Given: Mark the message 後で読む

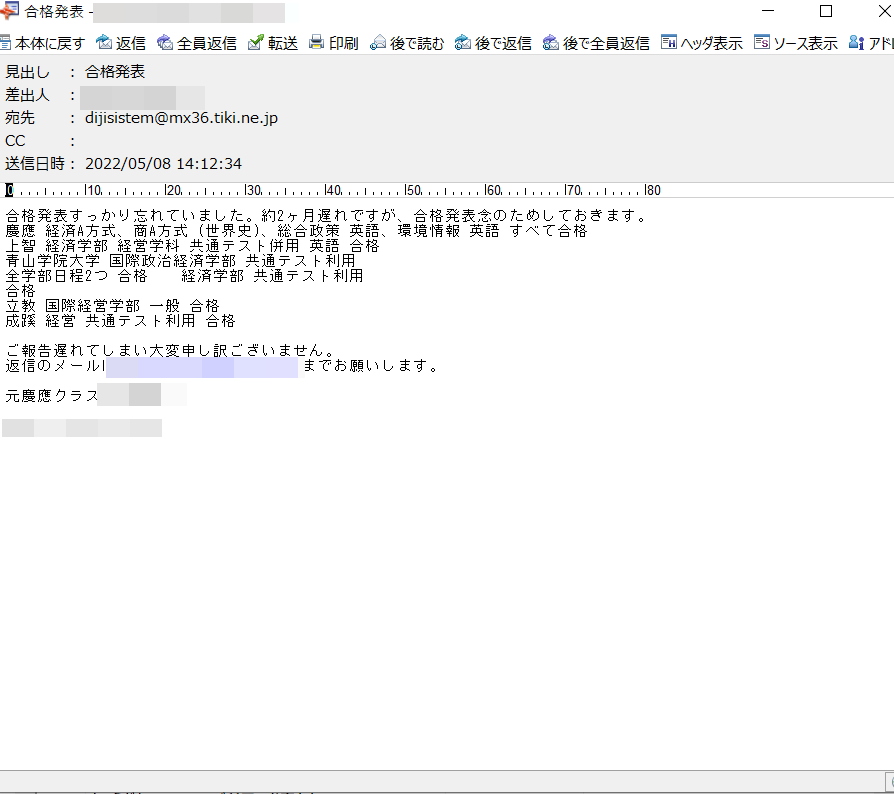Looking at the screenshot, I should click(417, 43).
